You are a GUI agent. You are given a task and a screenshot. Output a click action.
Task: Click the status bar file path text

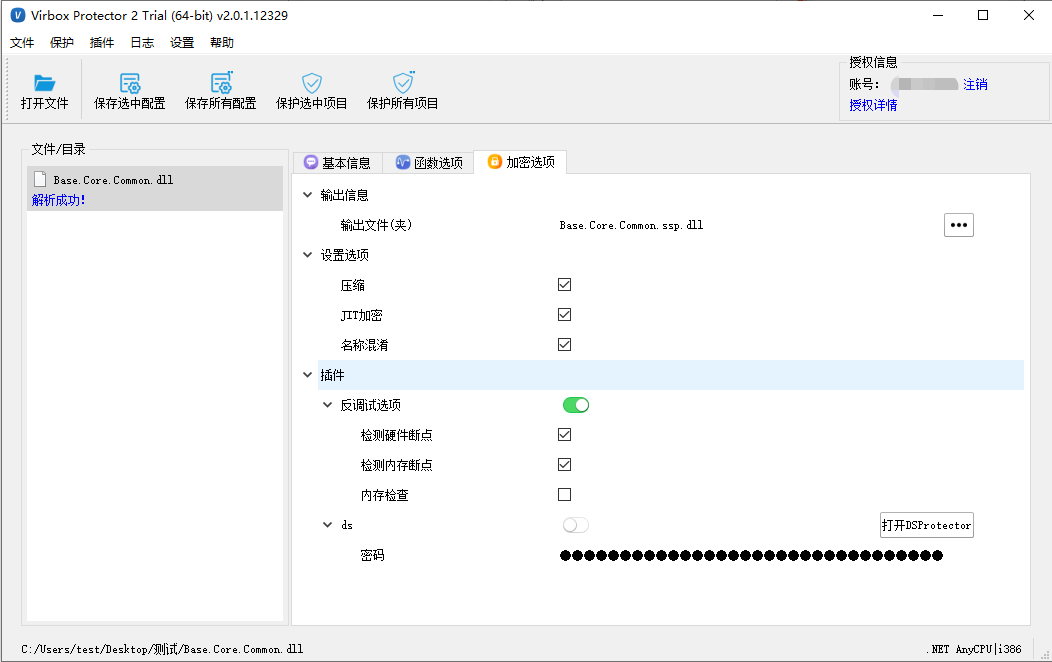tap(162, 649)
